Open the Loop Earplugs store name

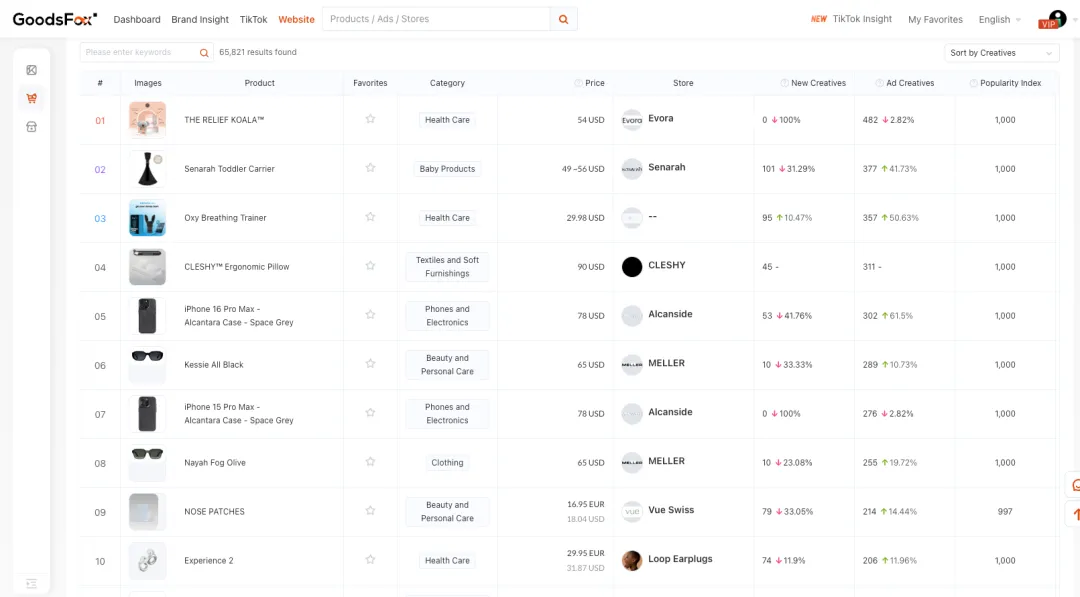pos(681,559)
